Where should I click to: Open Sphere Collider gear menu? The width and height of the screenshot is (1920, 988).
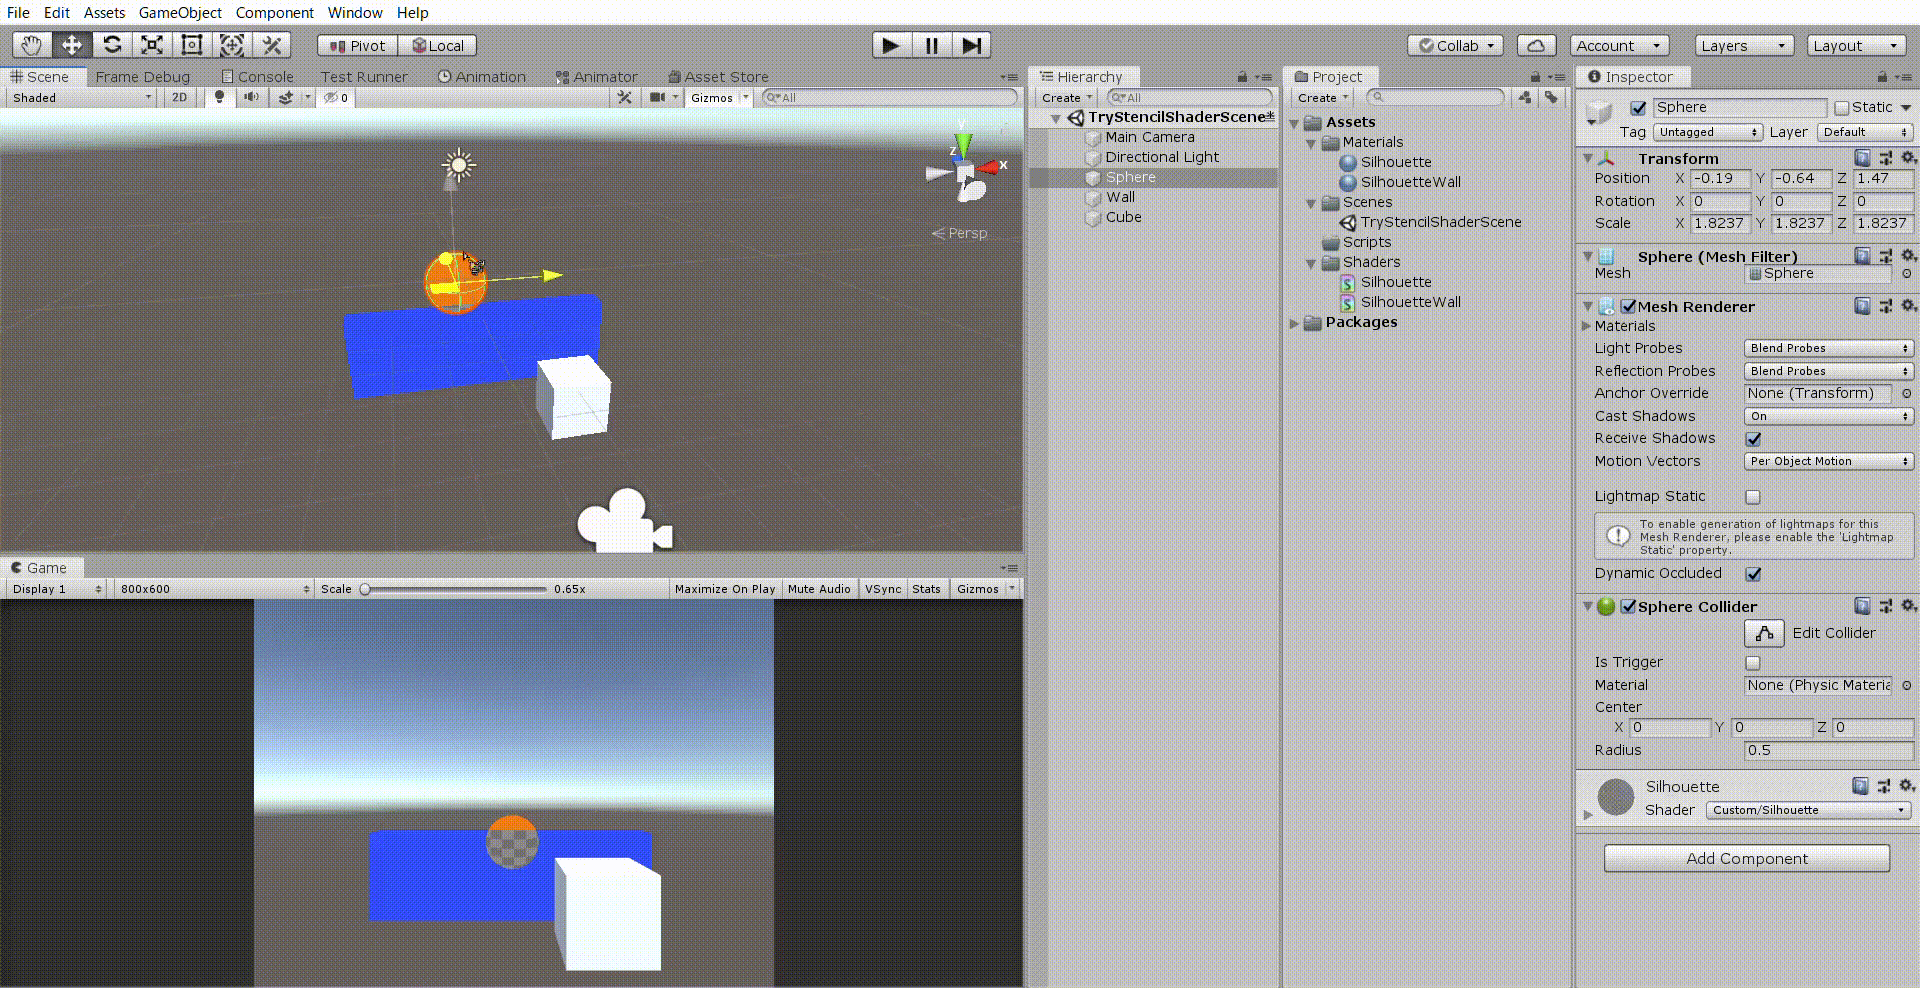pyautogui.click(x=1908, y=606)
